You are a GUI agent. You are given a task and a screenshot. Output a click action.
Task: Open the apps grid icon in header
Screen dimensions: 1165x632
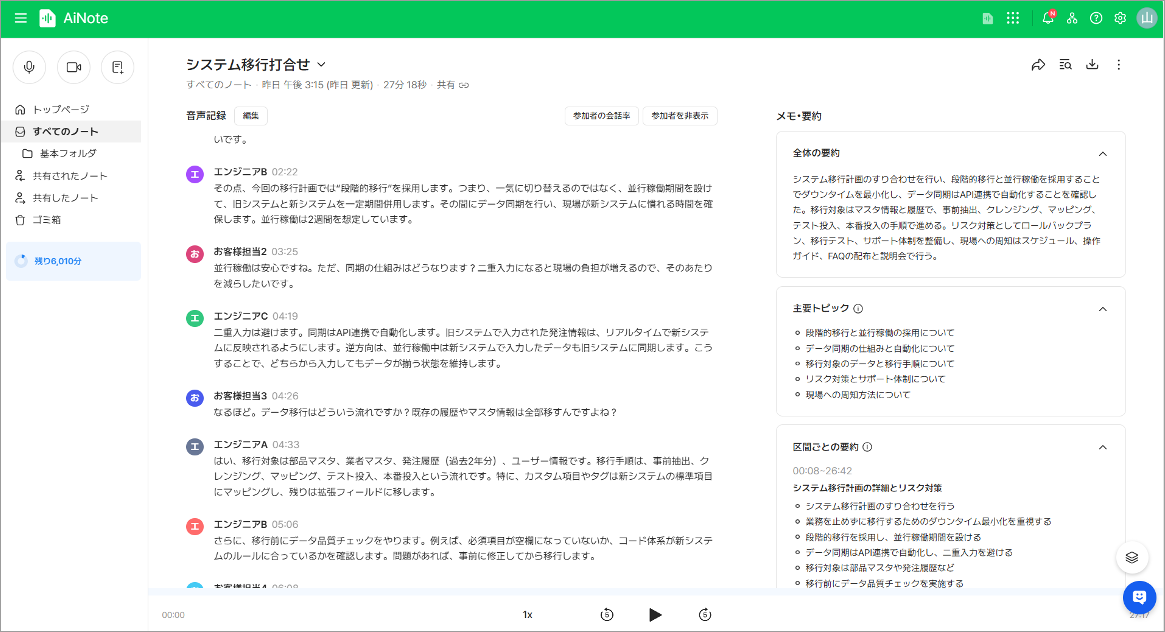point(1013,18)
